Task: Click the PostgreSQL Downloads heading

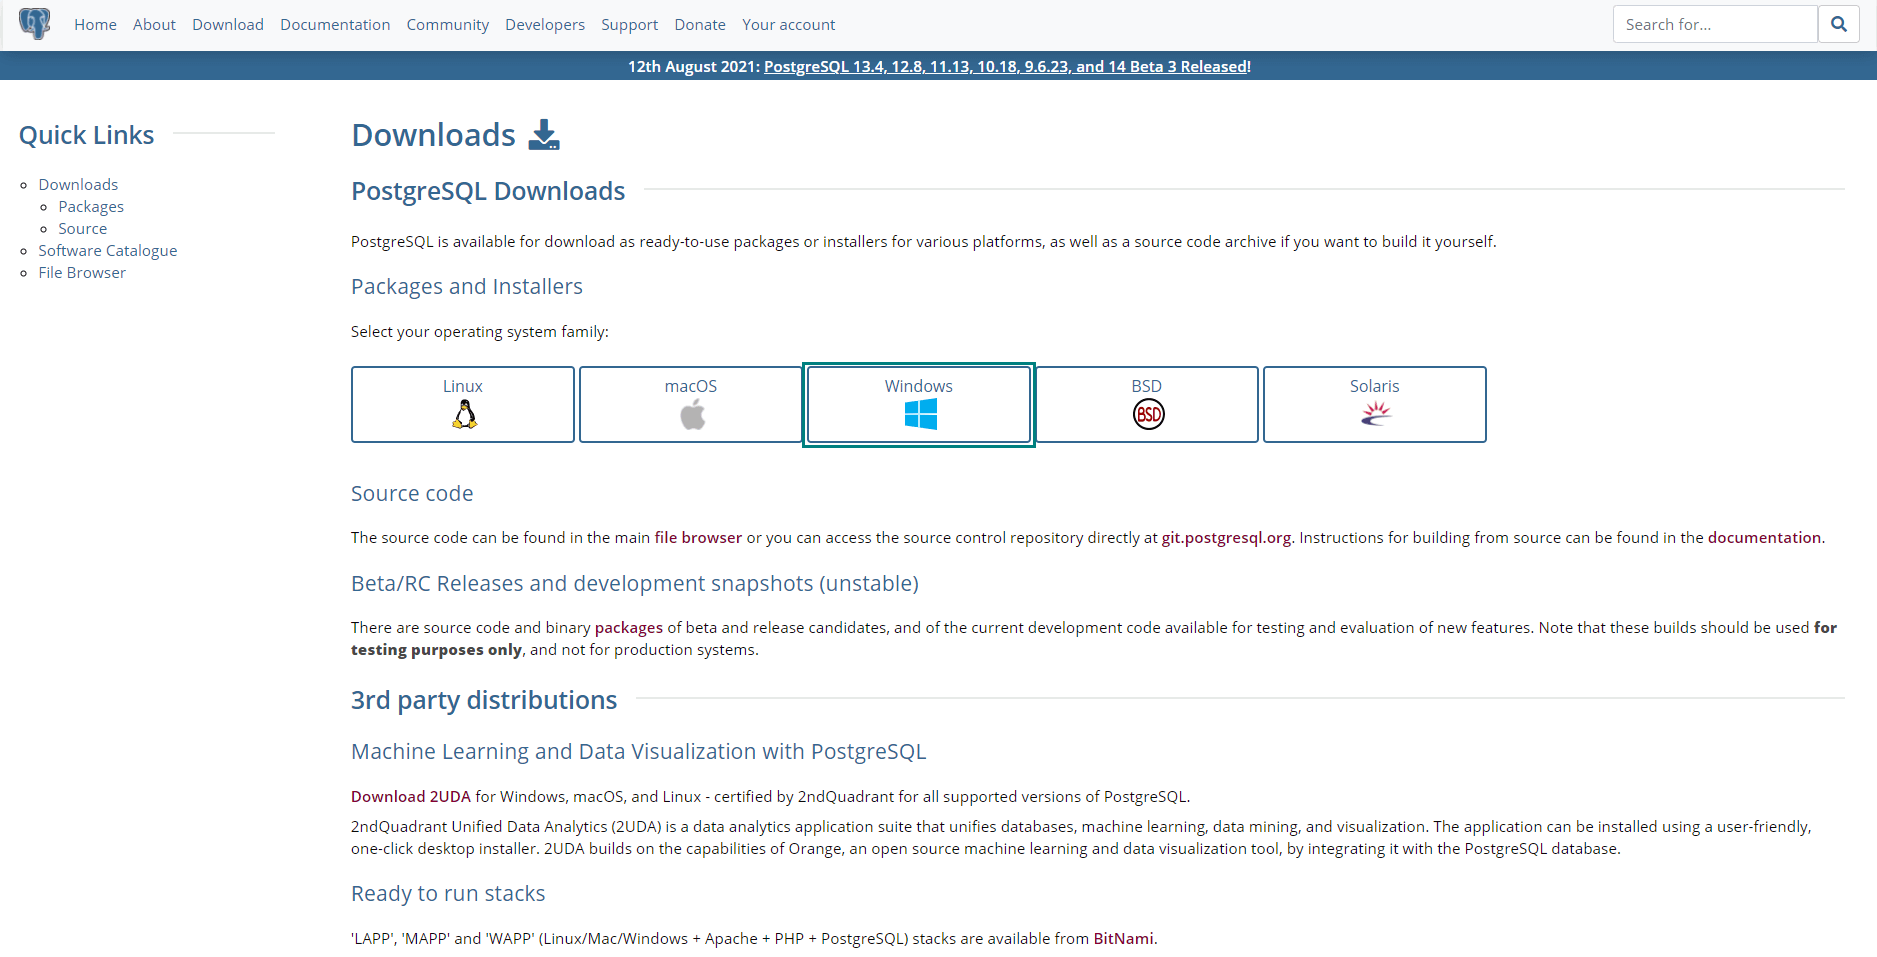Action: pos(488,191)
